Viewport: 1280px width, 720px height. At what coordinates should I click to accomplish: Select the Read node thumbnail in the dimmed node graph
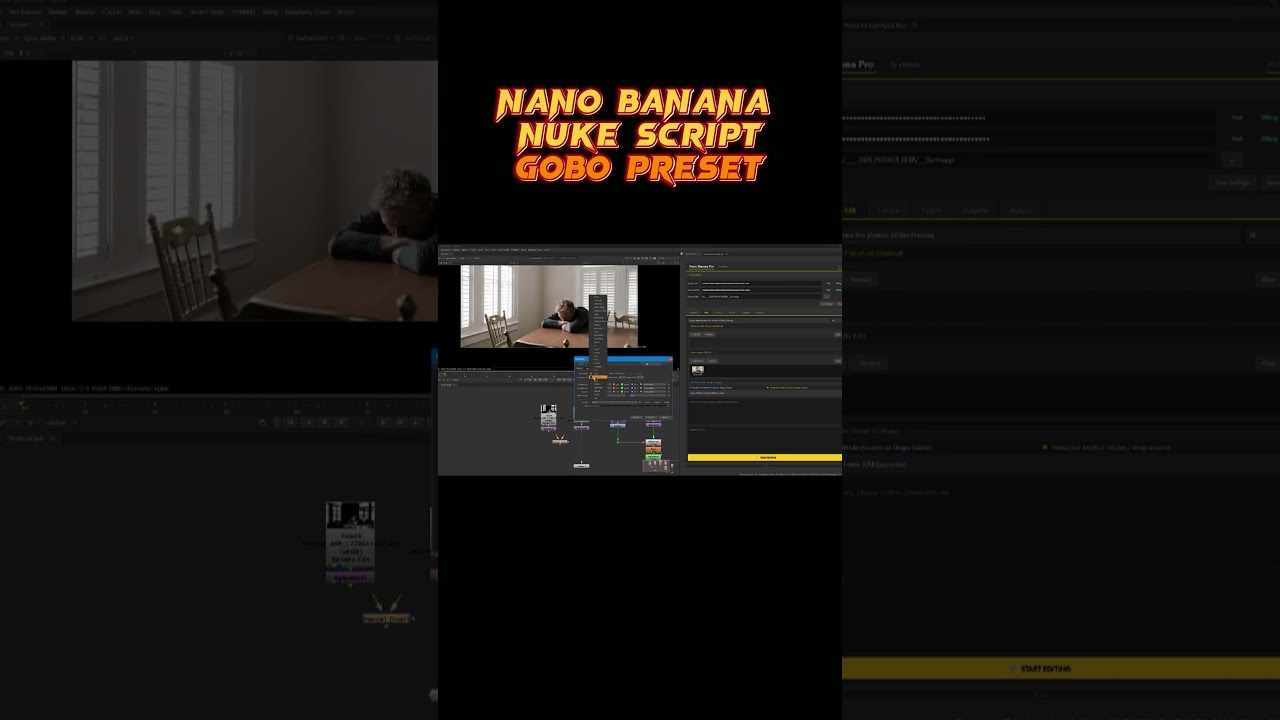click(x=350, y=516)
